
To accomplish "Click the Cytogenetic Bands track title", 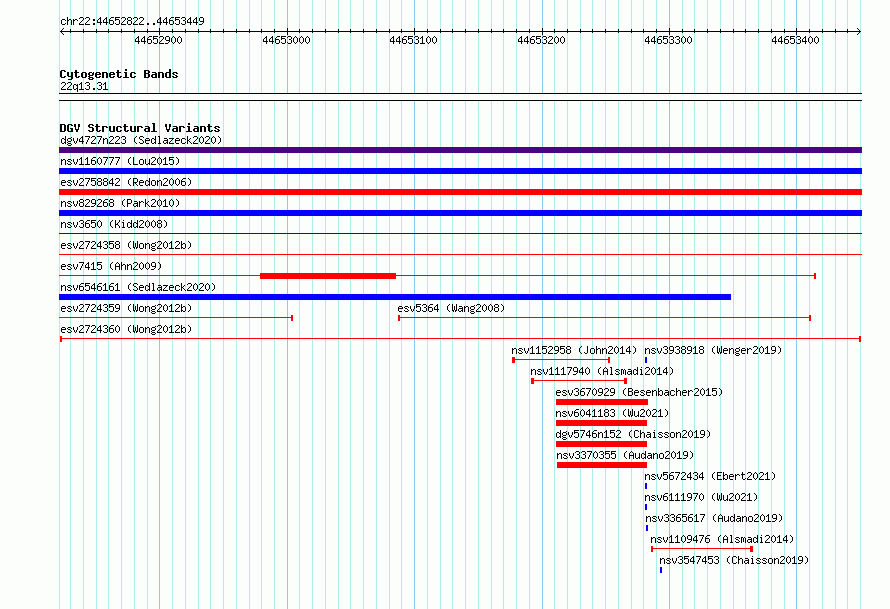I will pos(119,74).
